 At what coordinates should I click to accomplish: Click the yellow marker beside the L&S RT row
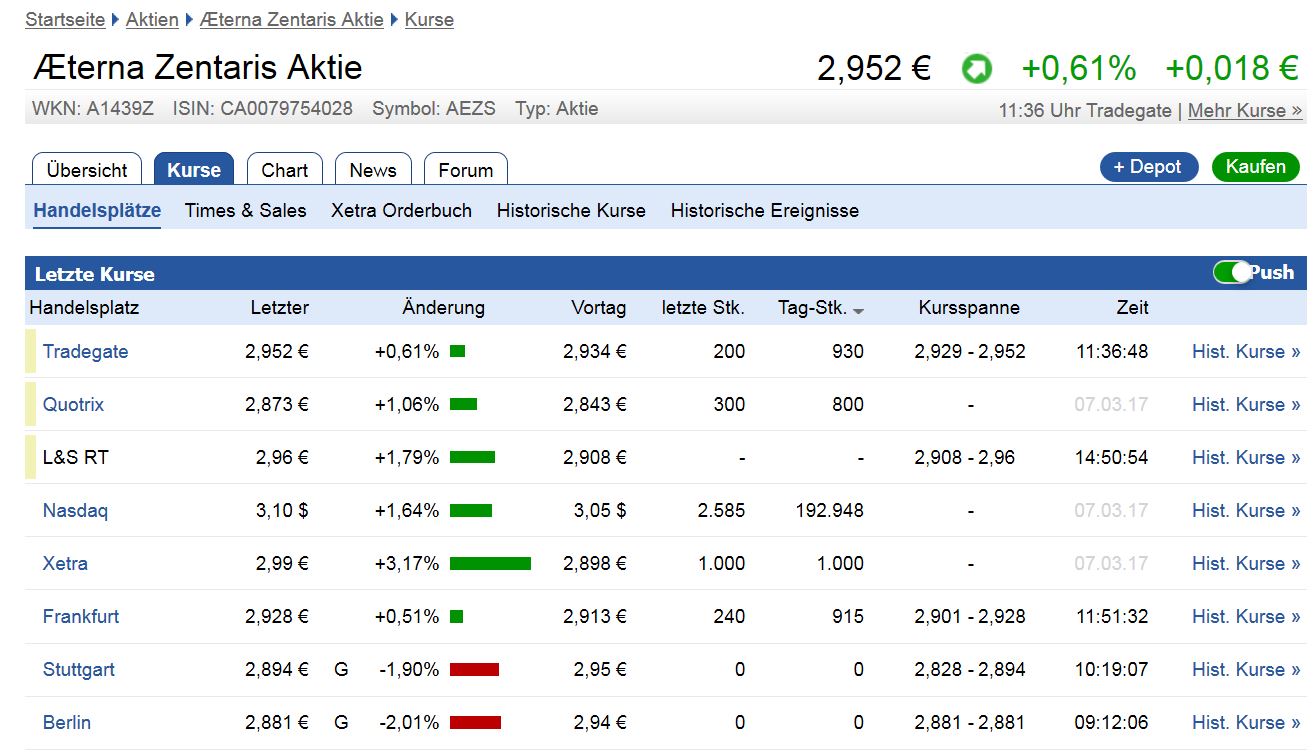[x=30, y=457]
